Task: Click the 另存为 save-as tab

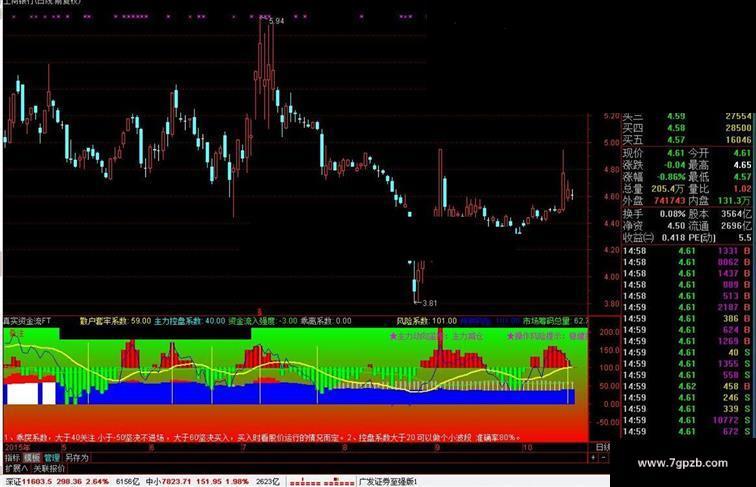Action: pyautogui.click(x=77, y=458)
